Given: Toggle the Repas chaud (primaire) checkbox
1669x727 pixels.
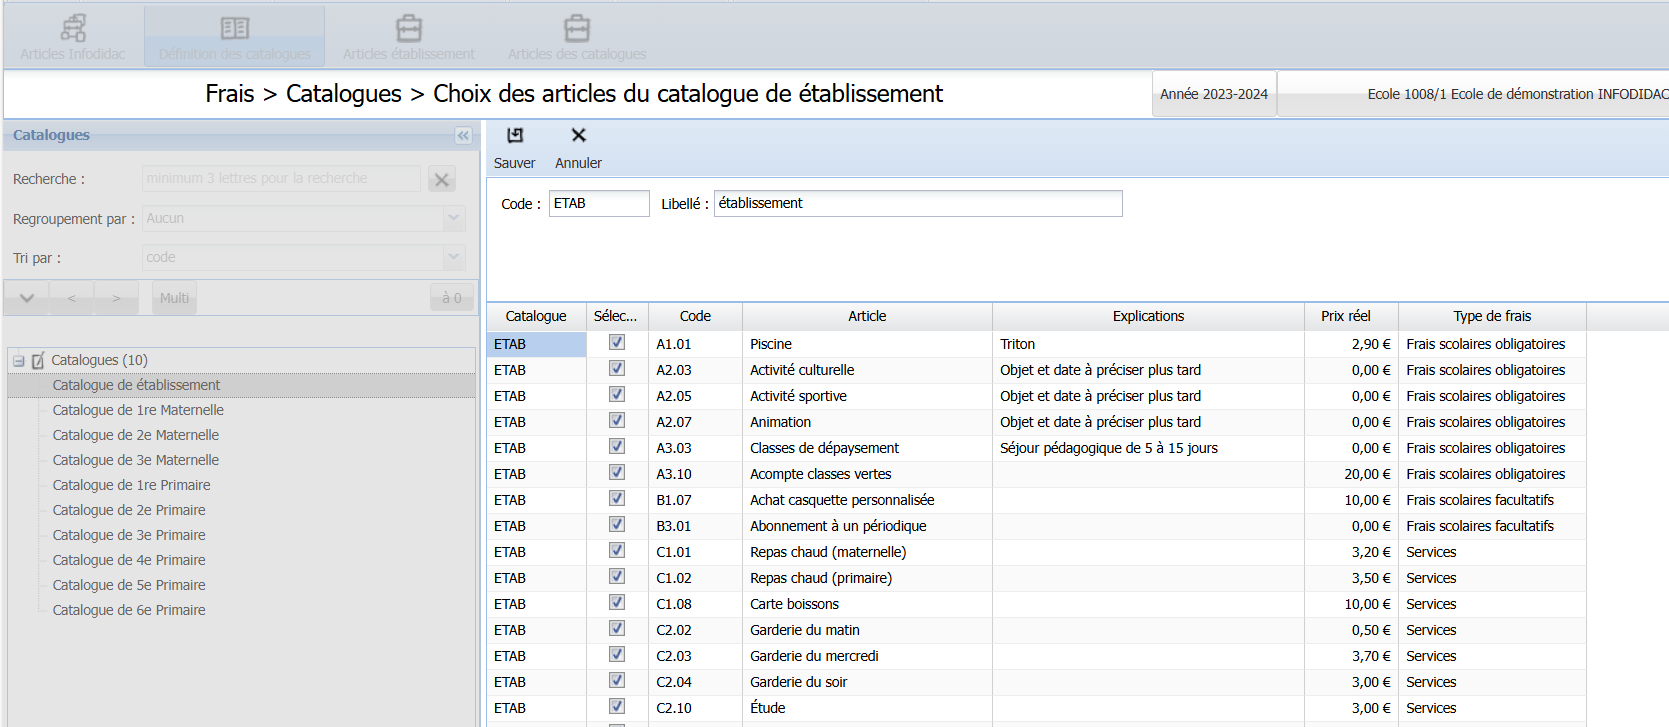Looking at the screenshot, I should 617,576.
